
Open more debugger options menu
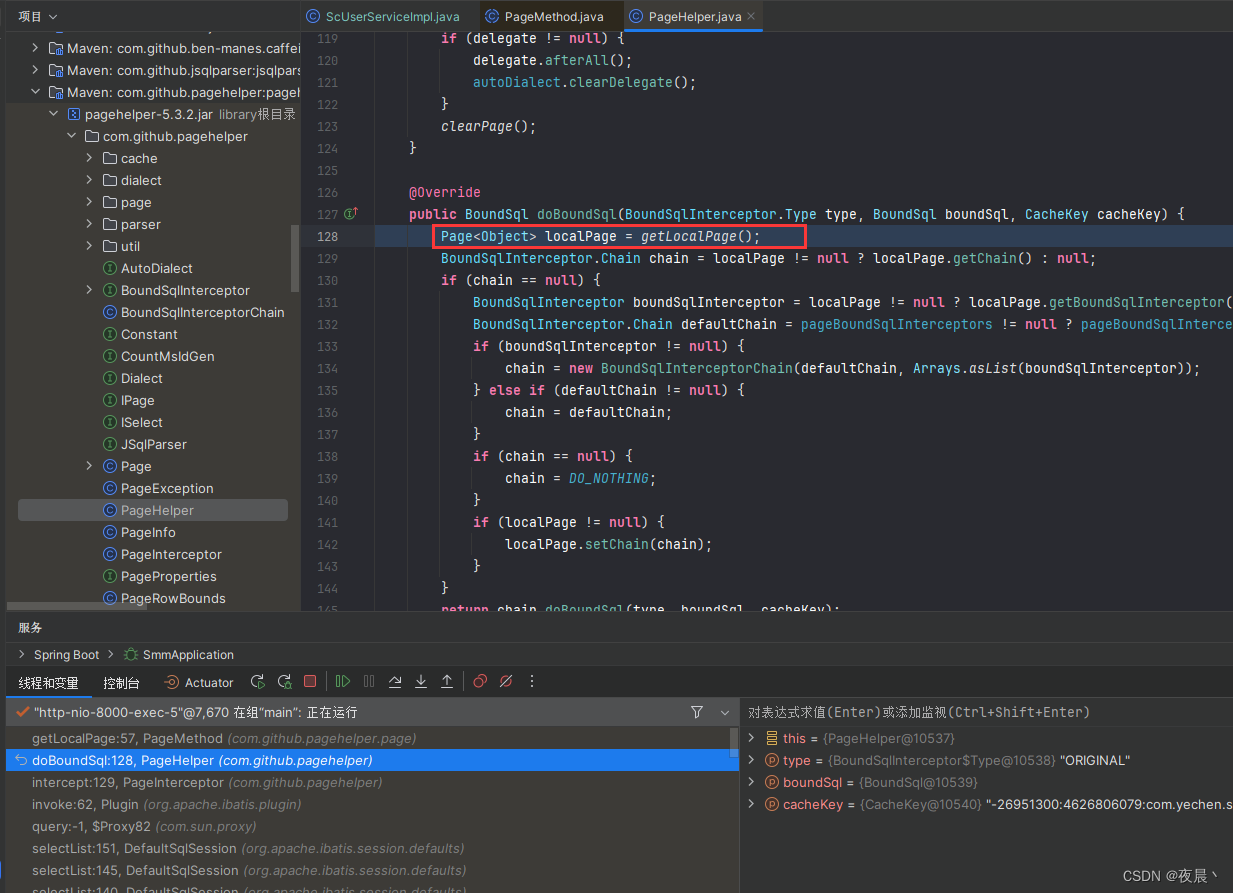532,682
